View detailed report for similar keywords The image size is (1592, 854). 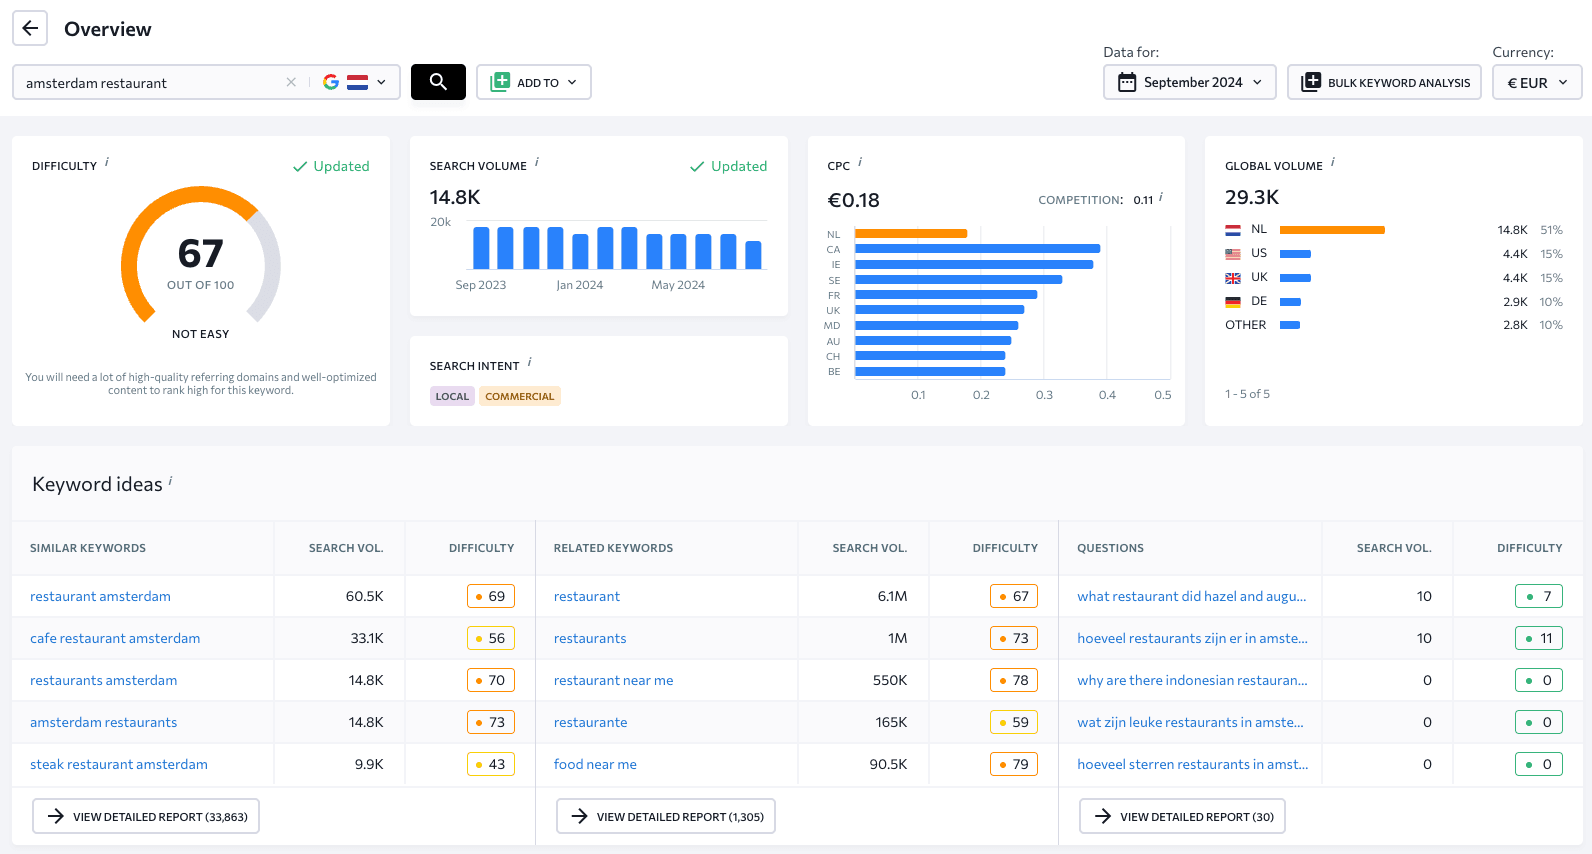tap(146, 816)
